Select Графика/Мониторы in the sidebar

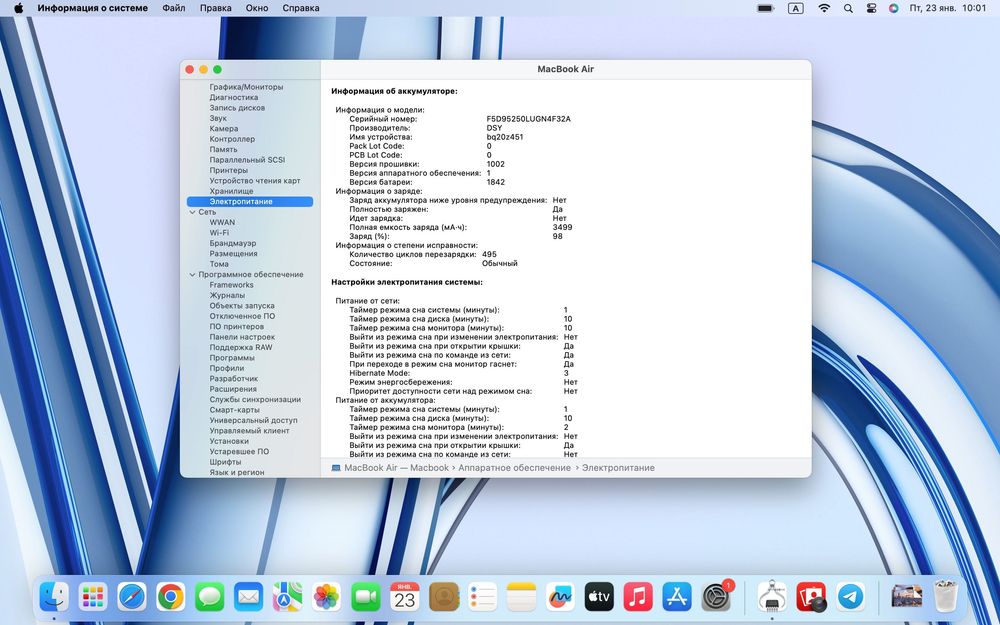point(246,87)
